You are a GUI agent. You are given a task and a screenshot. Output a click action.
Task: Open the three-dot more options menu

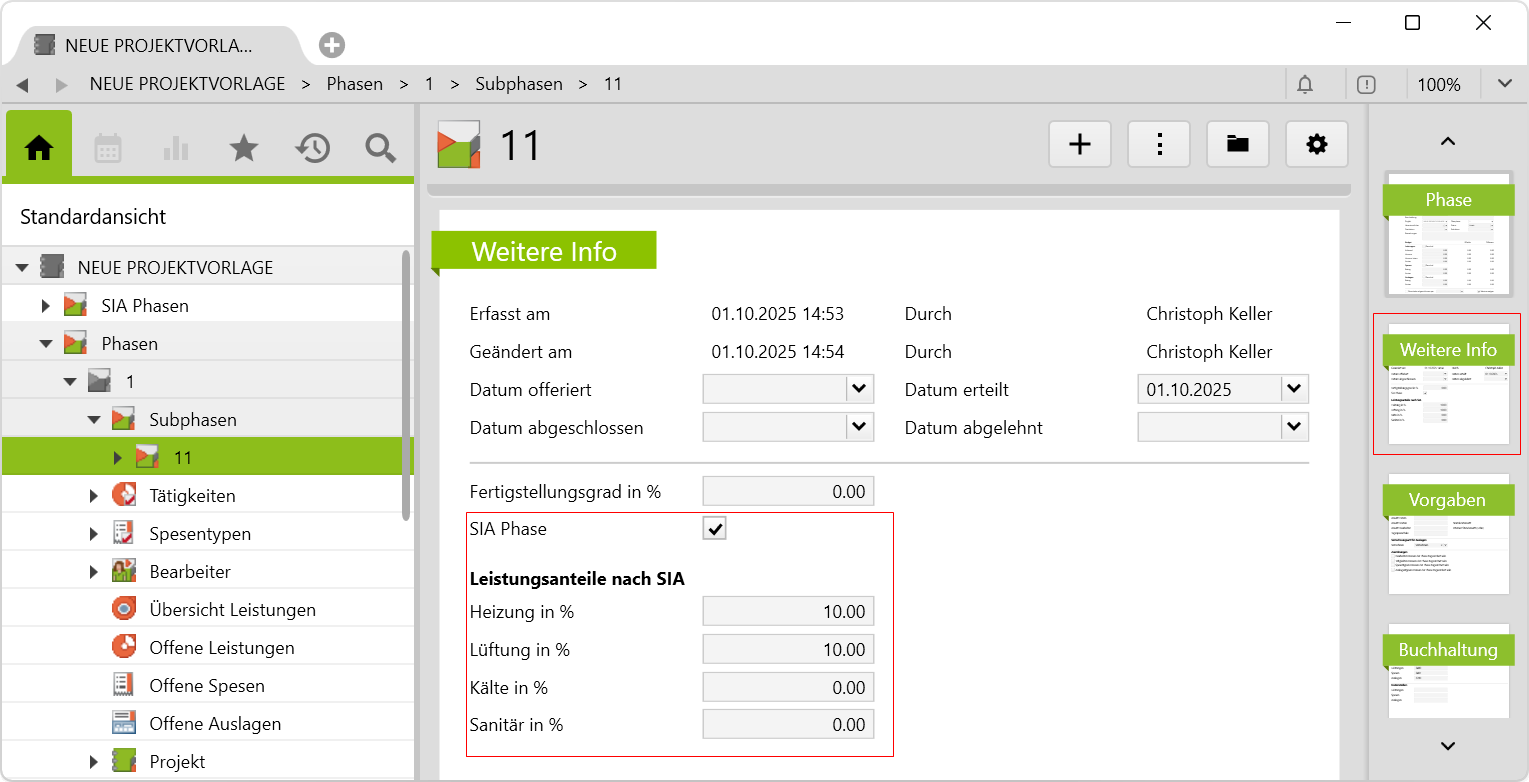click(x=1159, y=145)
